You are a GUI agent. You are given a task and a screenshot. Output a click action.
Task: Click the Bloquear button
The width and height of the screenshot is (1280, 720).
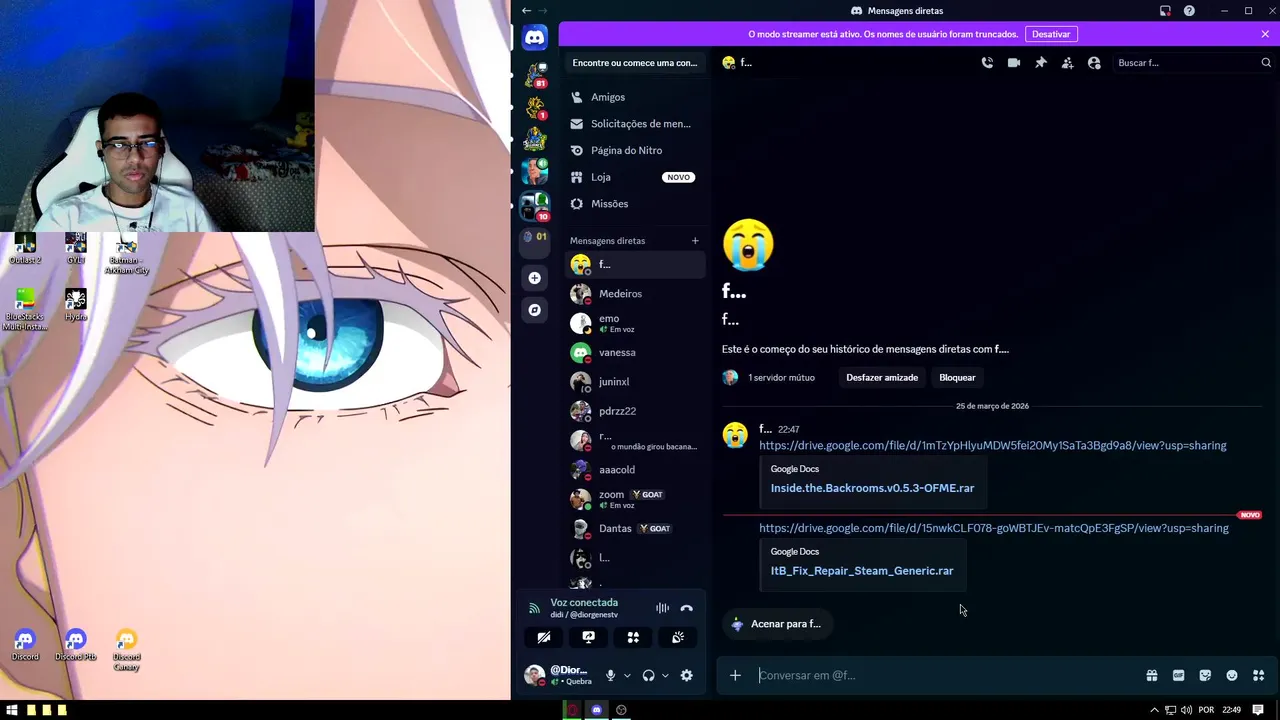click(957, 378)
